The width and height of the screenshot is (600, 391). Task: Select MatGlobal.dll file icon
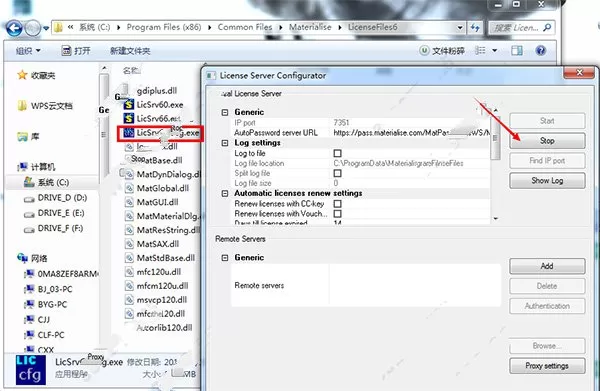(x=129, y=188)
